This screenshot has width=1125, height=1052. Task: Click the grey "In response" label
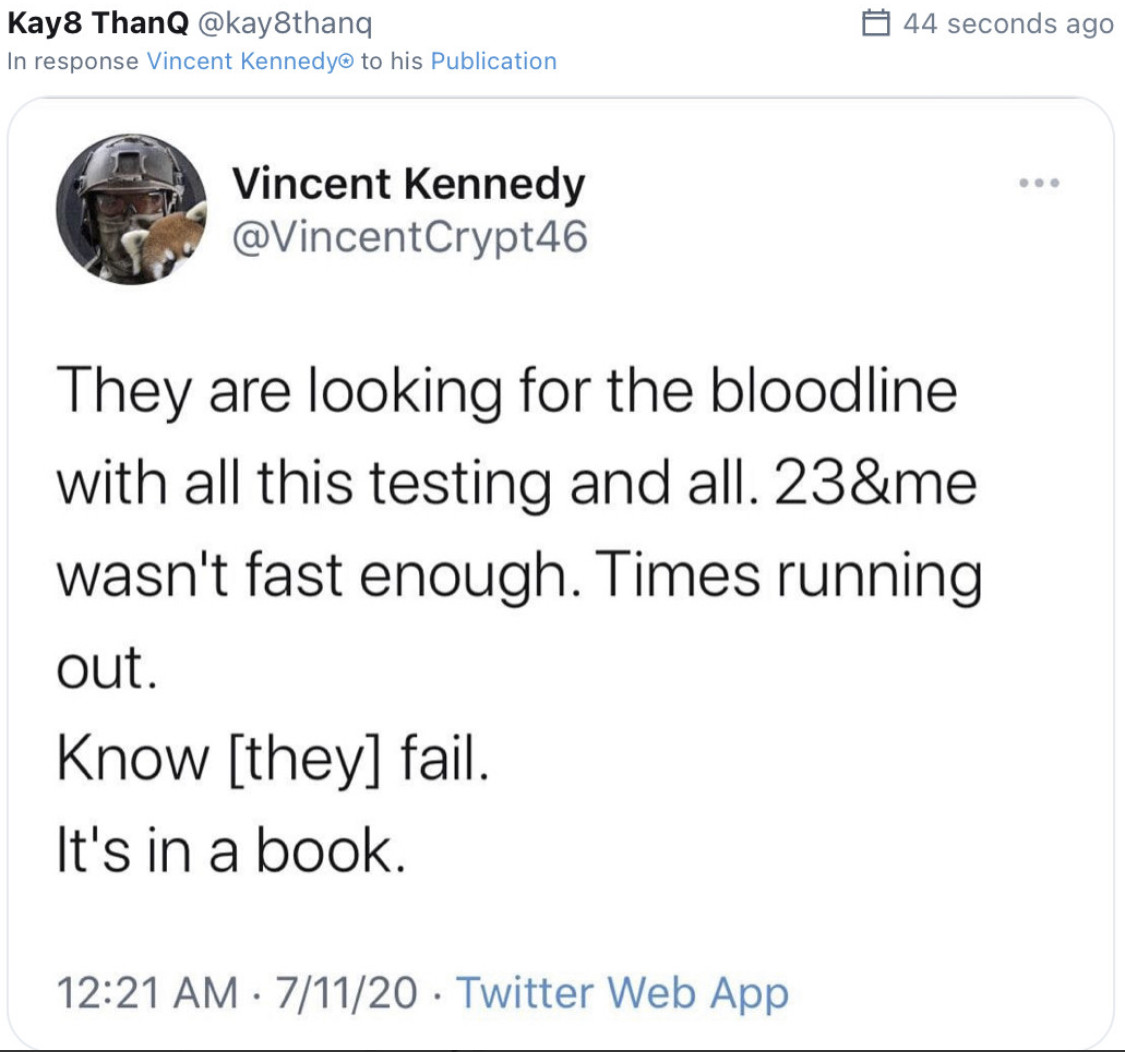[72, 61]
